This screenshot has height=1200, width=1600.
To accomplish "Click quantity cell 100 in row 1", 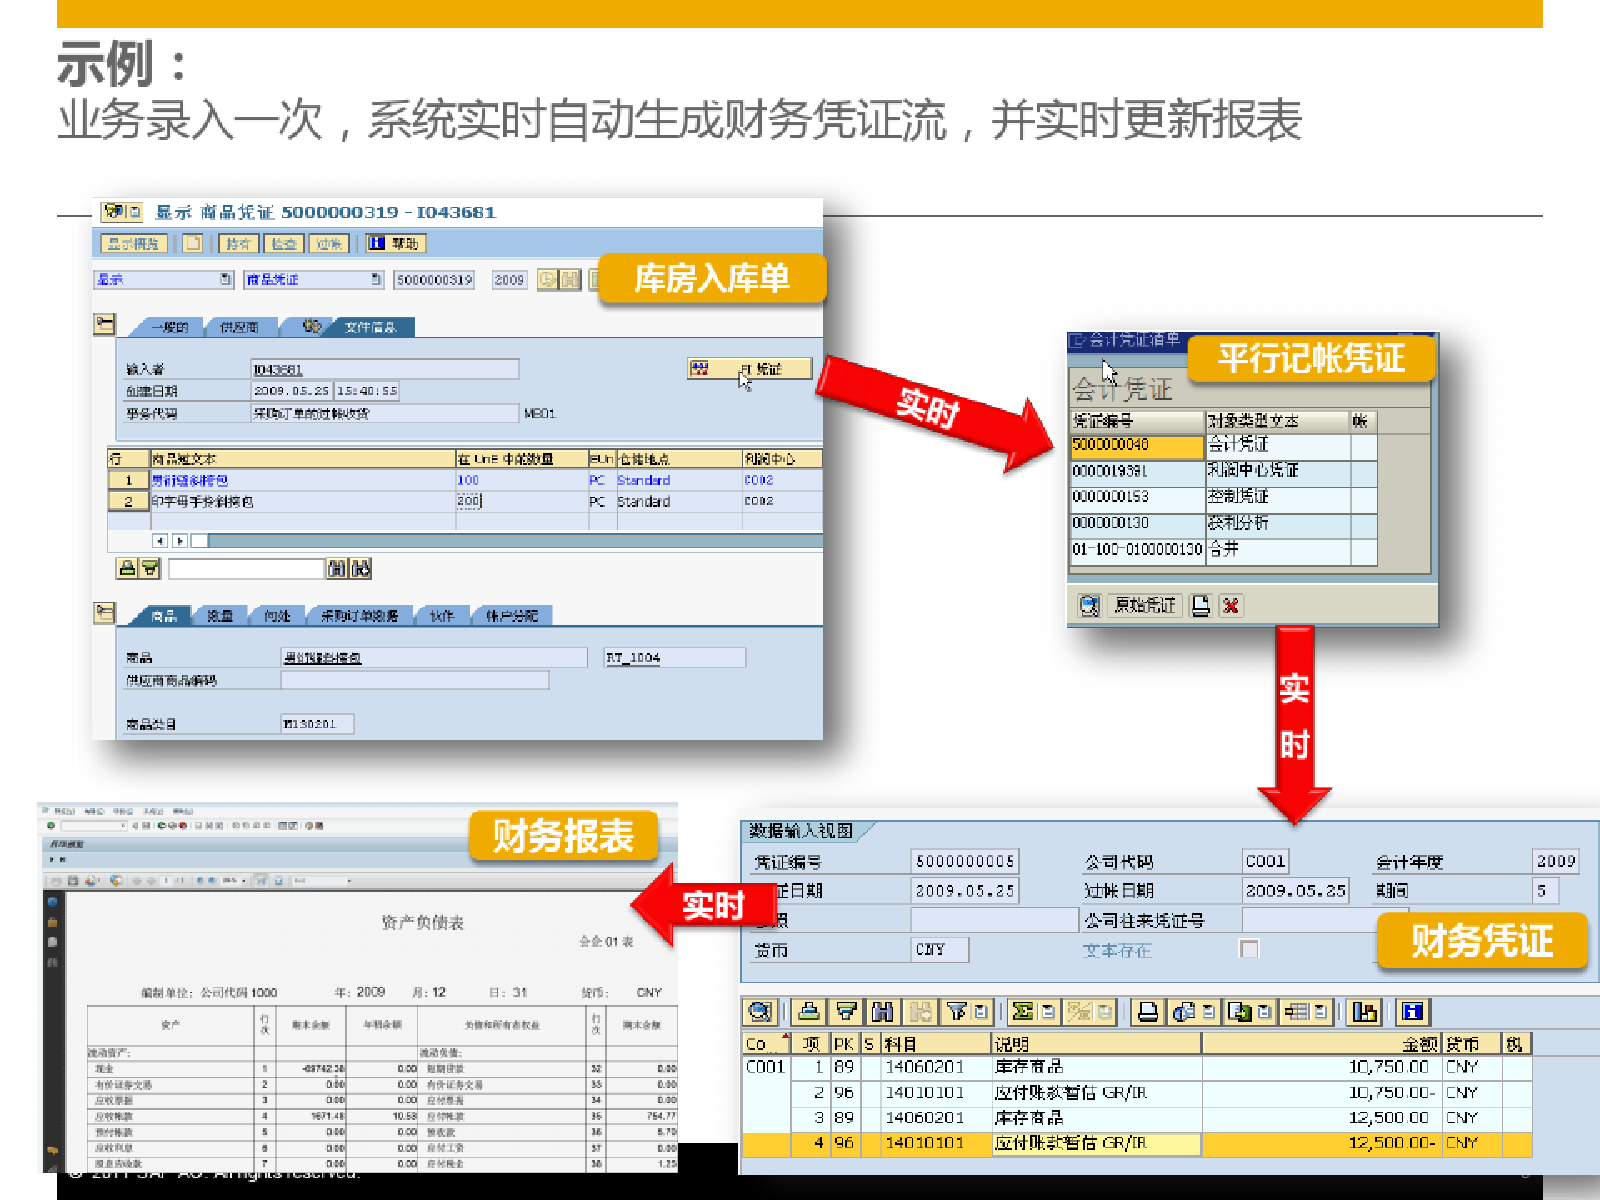I will 520,480.
